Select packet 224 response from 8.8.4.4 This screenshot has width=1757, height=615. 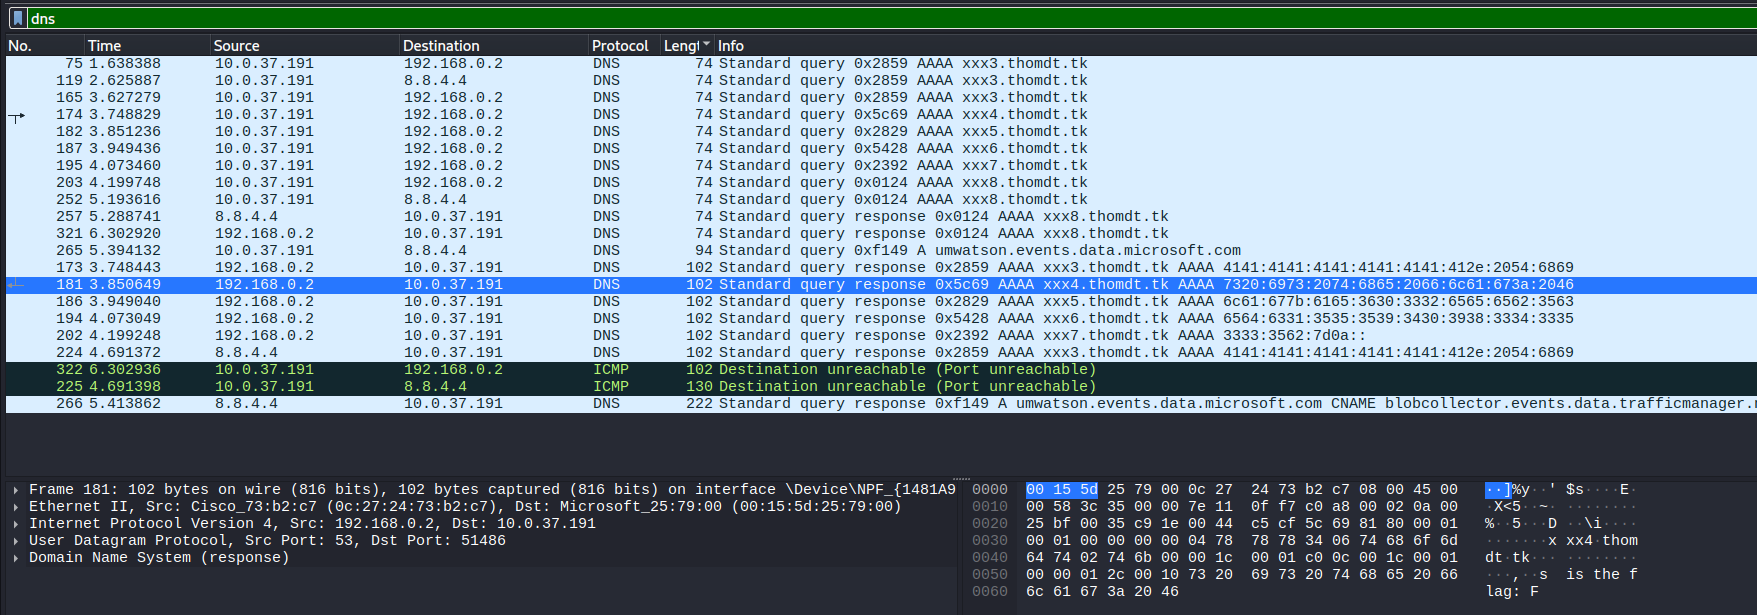(881, 353)
